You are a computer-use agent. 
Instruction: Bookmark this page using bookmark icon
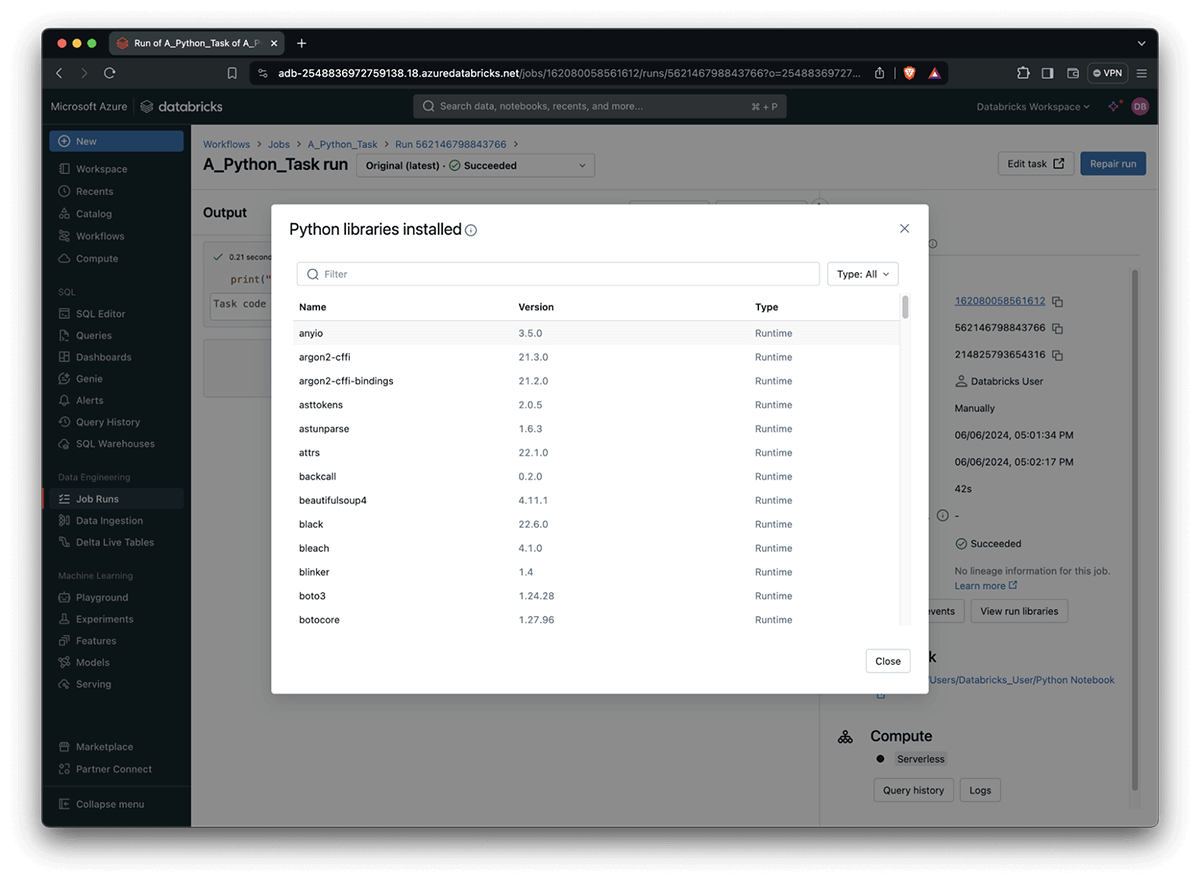[232, 73]
